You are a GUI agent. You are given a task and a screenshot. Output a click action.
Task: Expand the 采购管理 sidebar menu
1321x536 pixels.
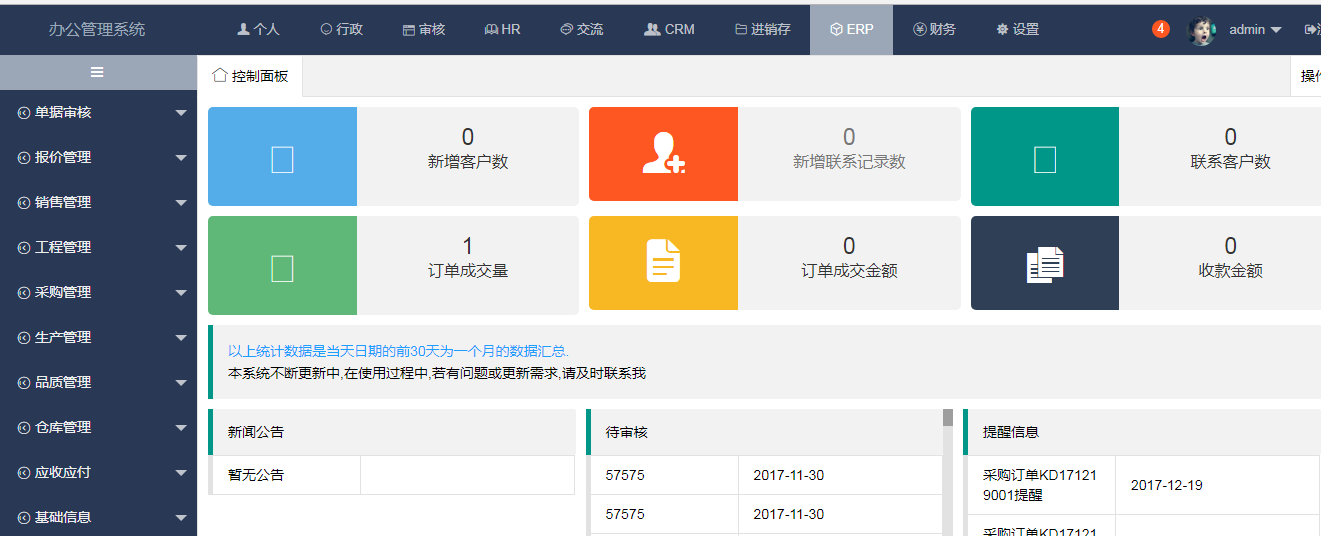pyautogui.click(x=98, y=292)
